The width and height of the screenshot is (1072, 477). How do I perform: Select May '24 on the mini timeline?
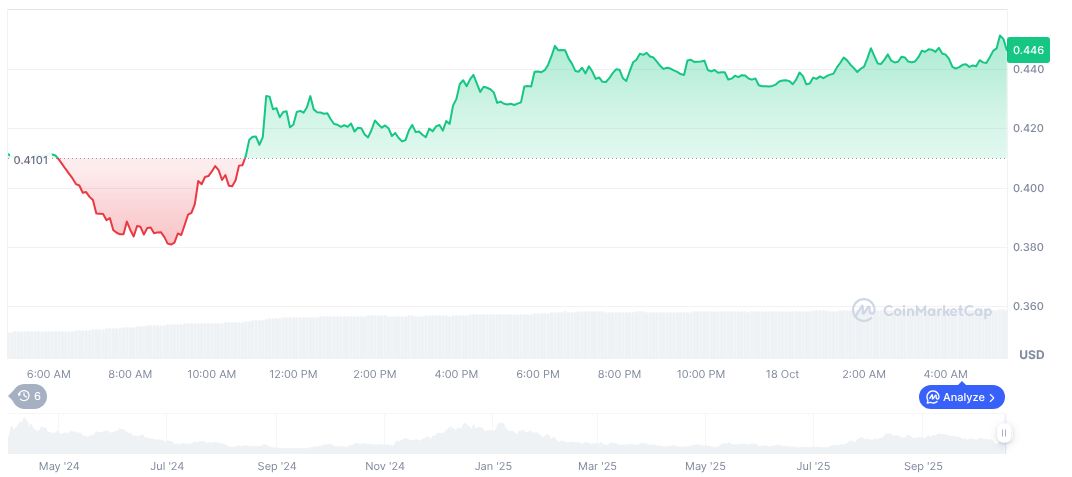57,466
